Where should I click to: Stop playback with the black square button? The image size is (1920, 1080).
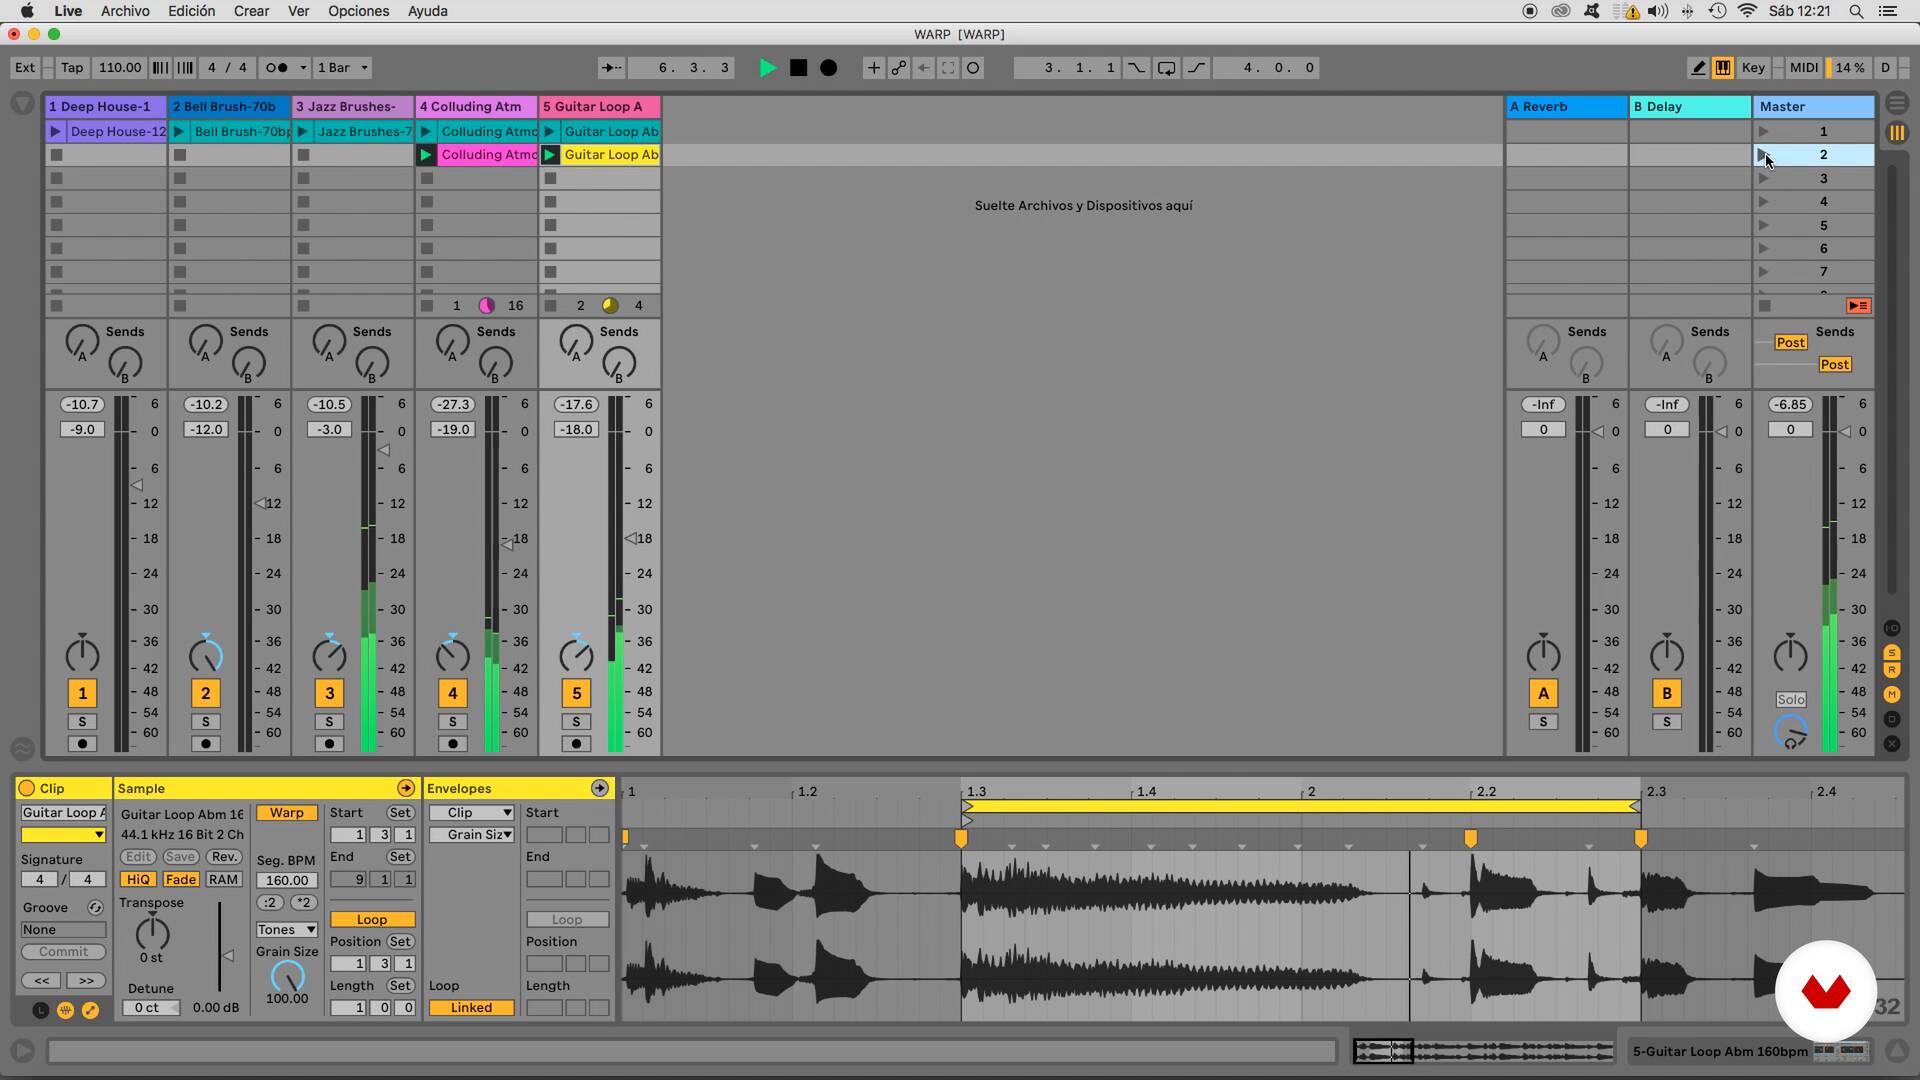[x=798, y=68]
